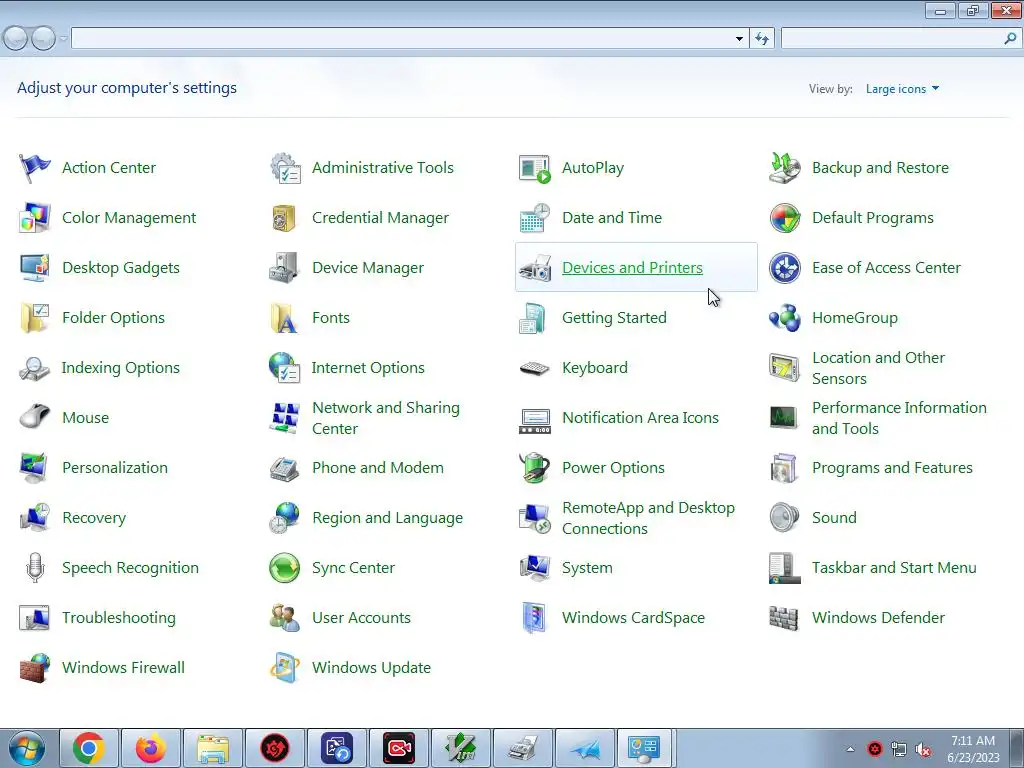
Task: Open the Ease of Access Center icon
Action: click(x=784, y=268)
